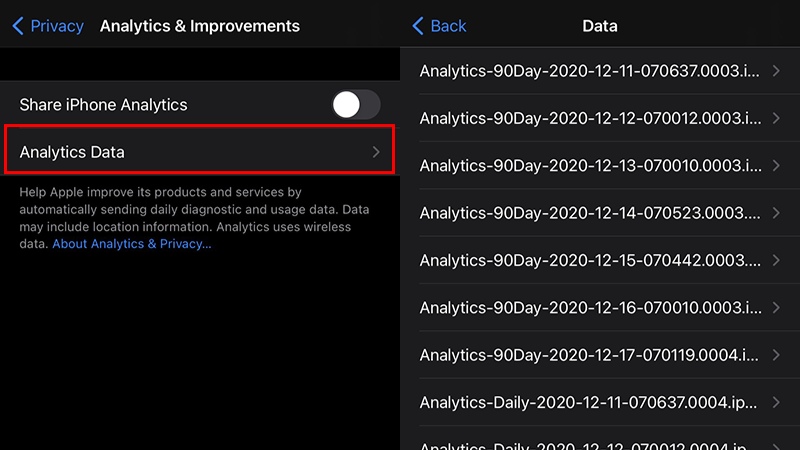This screenshot has width=800, height=450.
Task: Open About Analytics & Privacy link
Action: 131,244
